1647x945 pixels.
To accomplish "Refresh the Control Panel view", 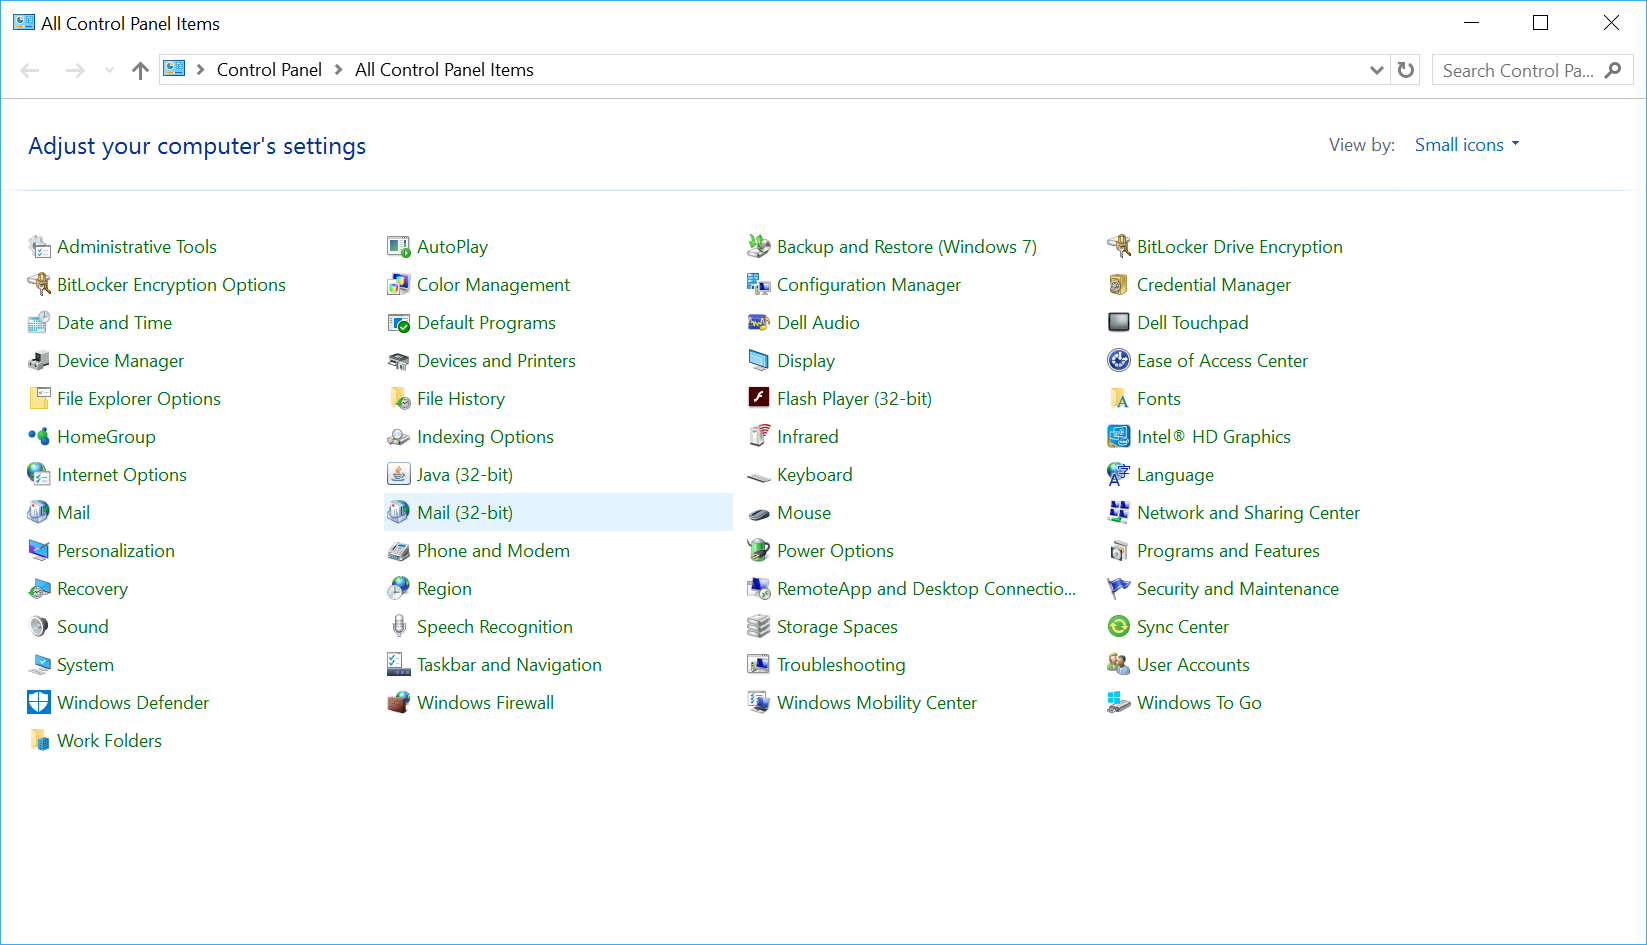I will 1406,70.
